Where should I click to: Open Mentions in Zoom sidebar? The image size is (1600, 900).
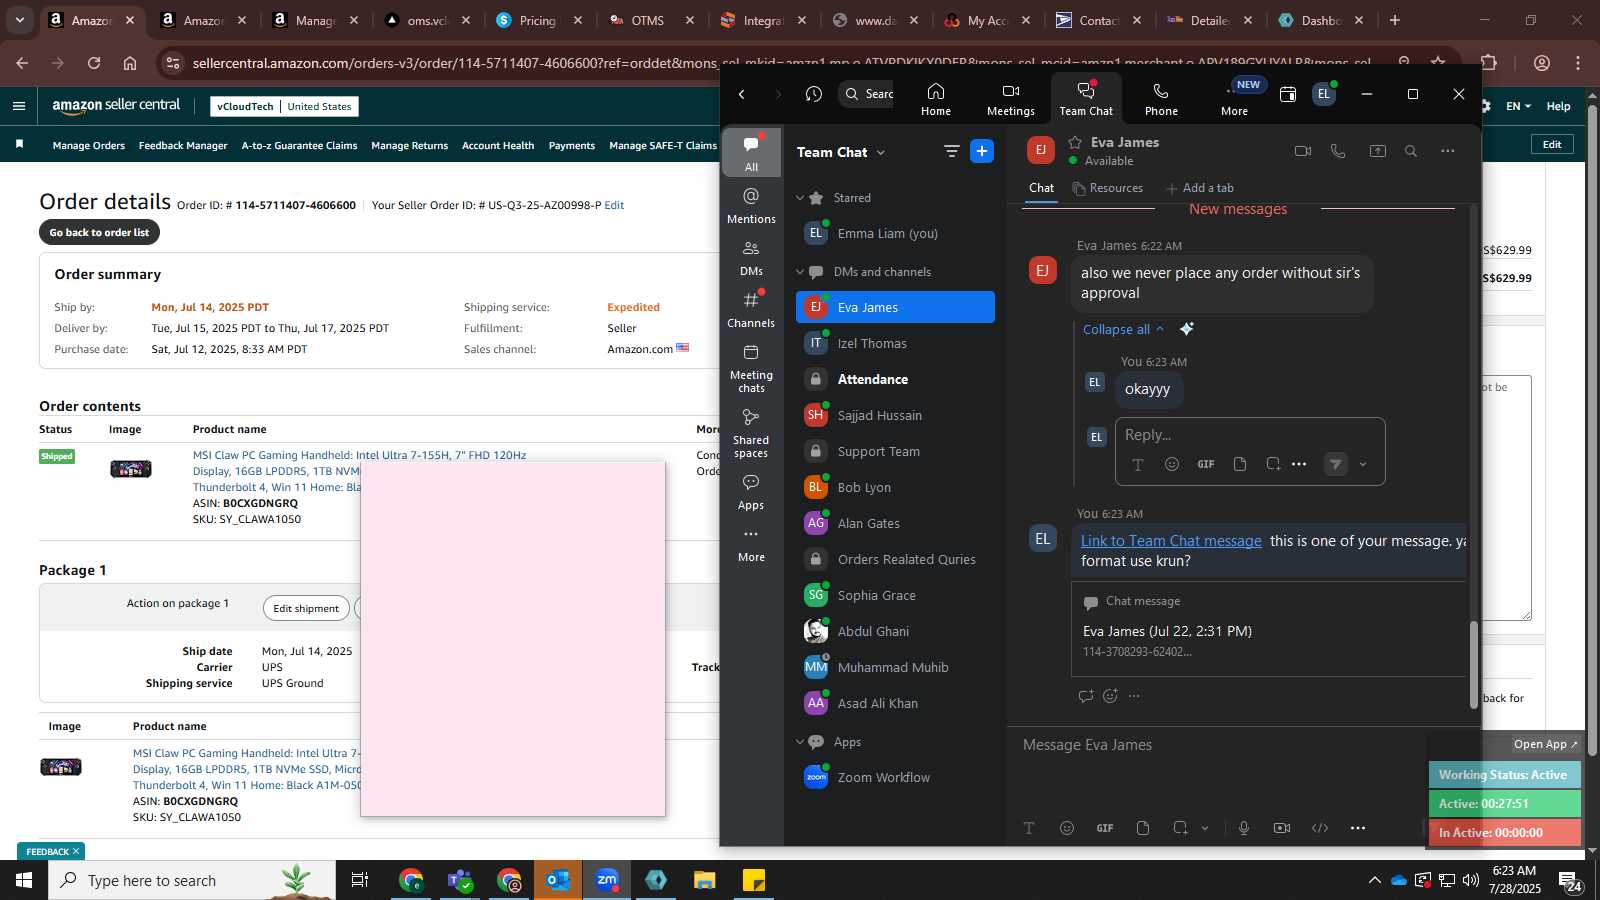click(x=751, y=205)
